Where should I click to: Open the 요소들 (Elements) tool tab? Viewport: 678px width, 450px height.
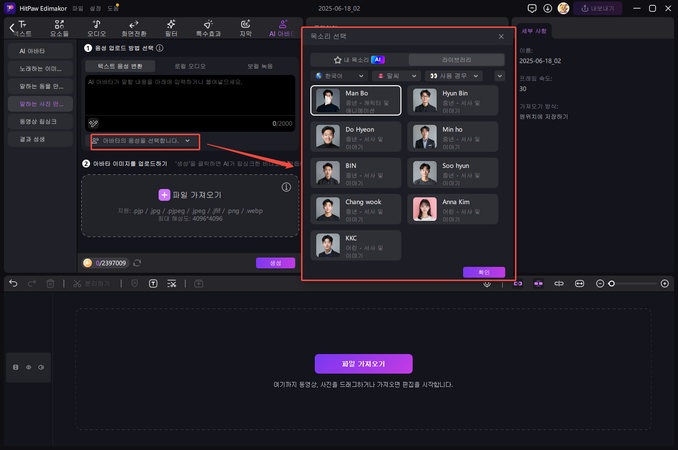pos(59,29)
